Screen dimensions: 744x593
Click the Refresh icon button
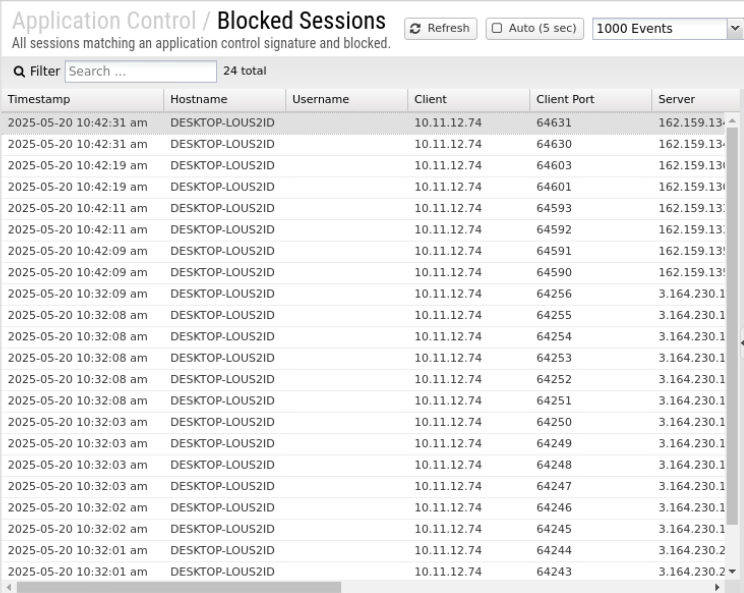440,29
